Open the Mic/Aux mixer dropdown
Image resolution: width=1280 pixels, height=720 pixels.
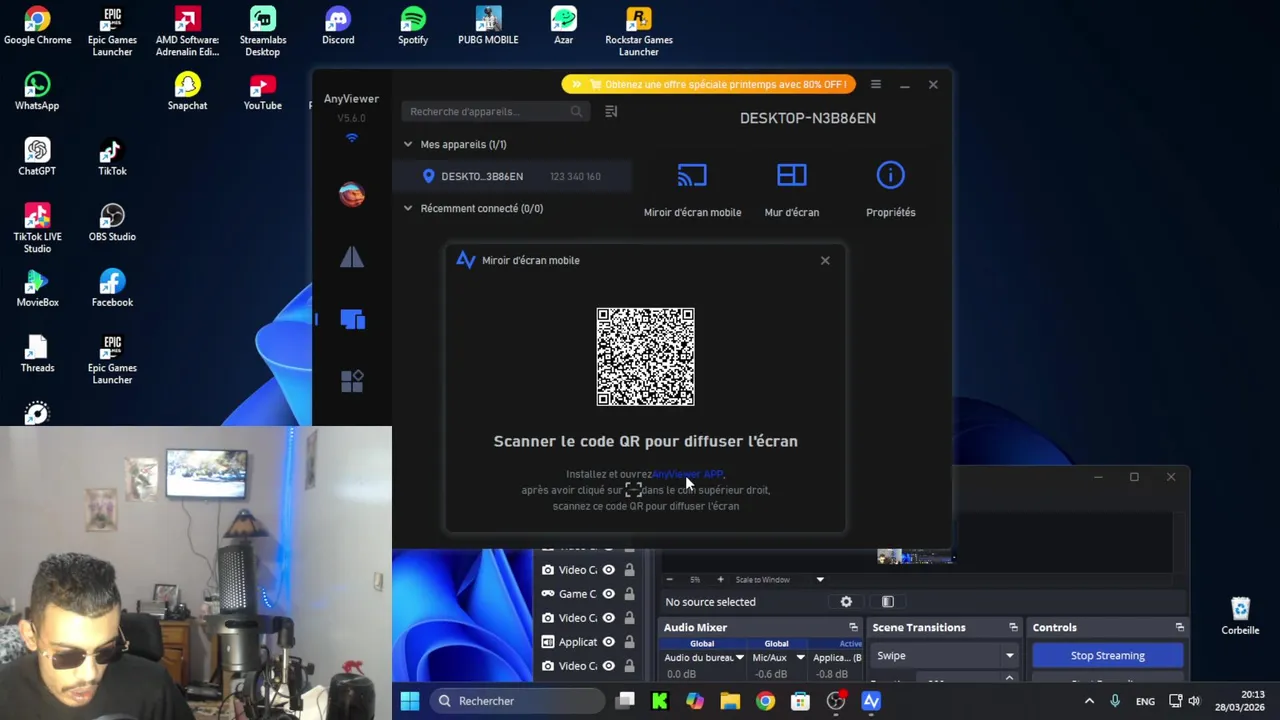tap(800, 658)
